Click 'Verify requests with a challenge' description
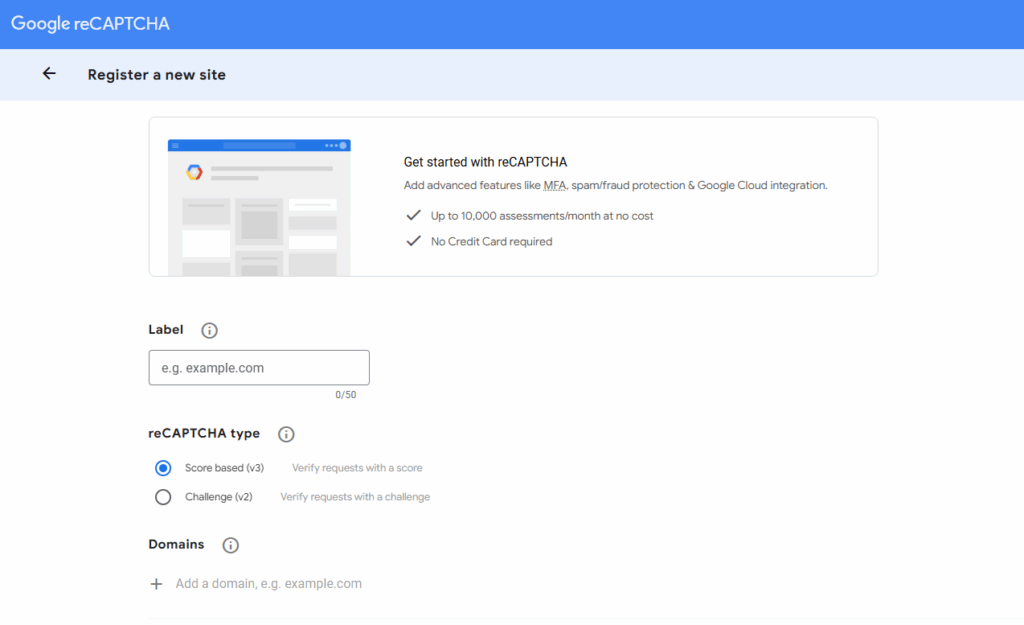The image size is (1024, 625). pos(355,497)
